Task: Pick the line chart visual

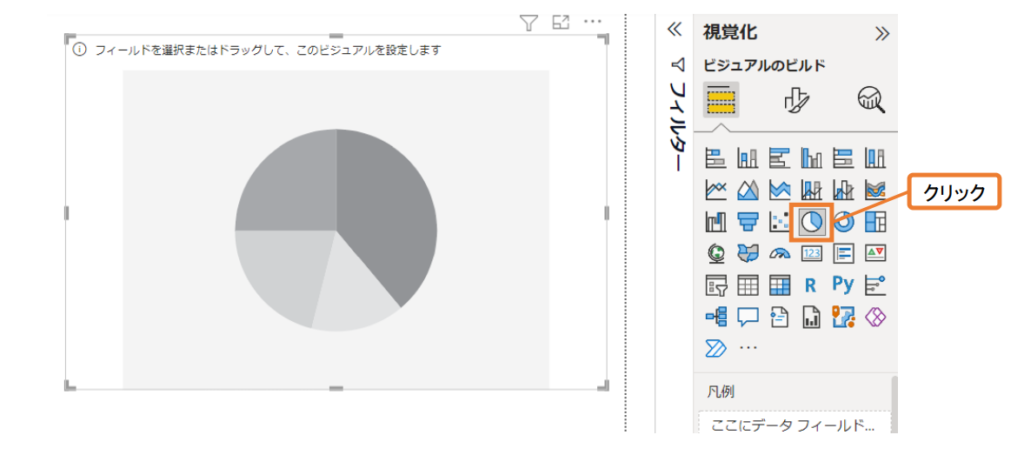Action: point(716,190)
